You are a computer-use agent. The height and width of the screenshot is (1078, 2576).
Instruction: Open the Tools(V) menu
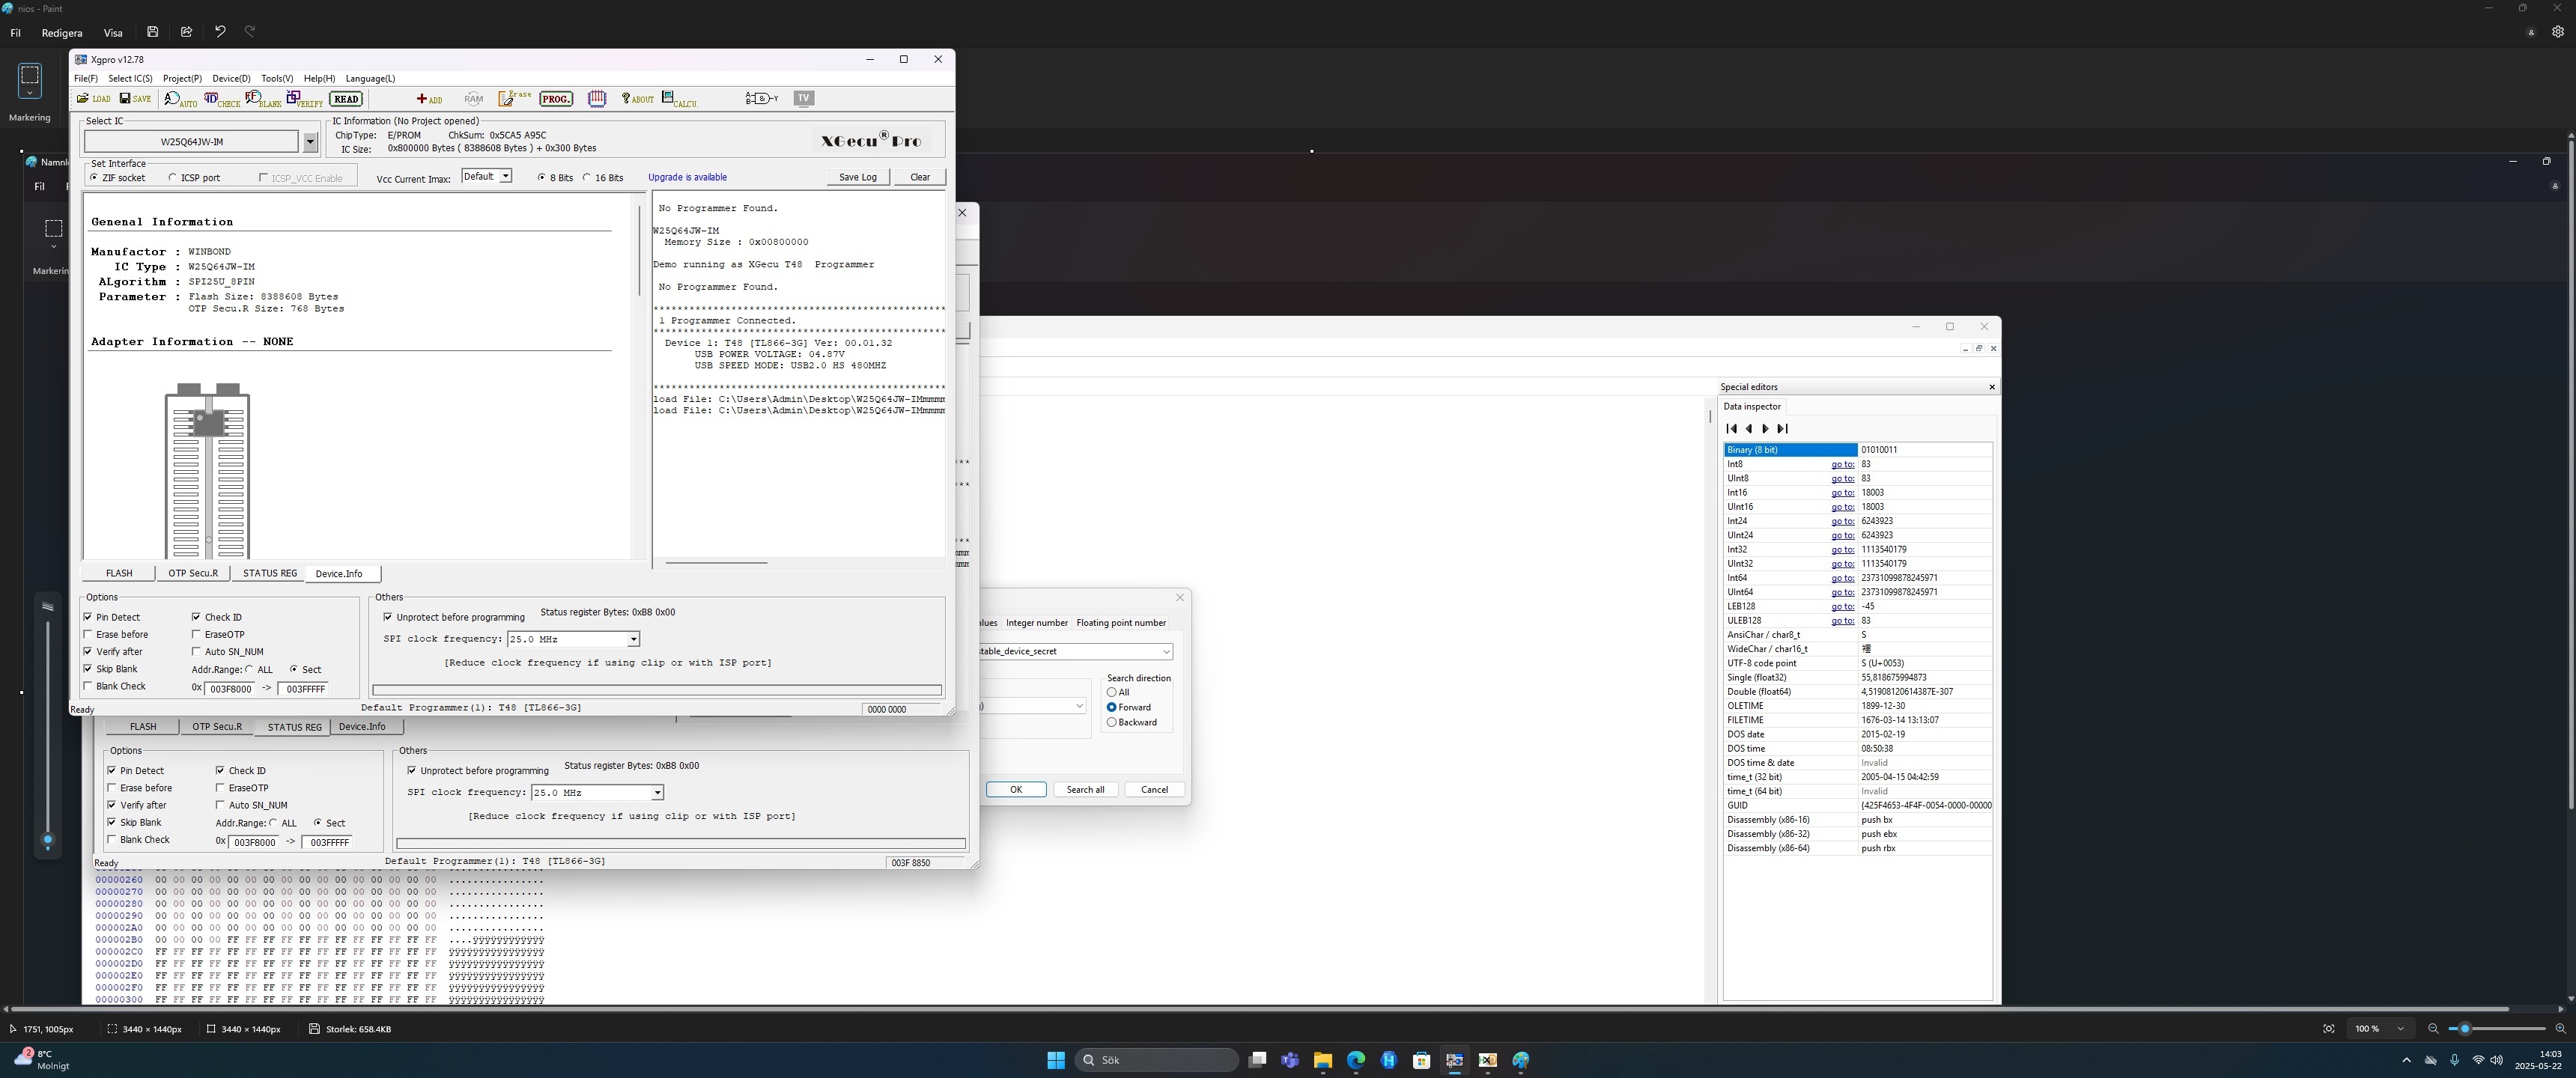pyautogui.click(x=277, y=78)
